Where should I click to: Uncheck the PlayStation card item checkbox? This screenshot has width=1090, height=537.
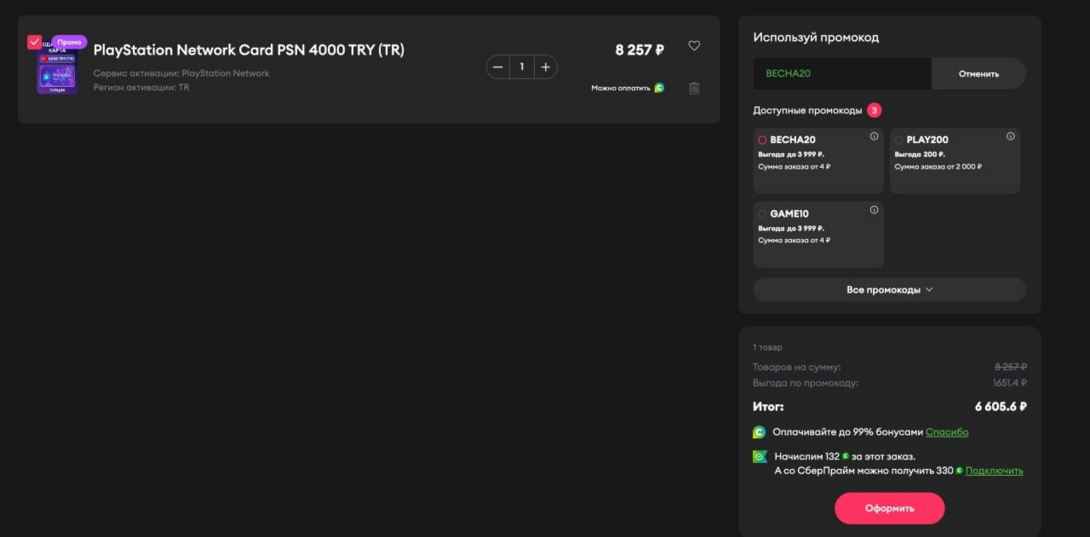[x=34, y=42]
